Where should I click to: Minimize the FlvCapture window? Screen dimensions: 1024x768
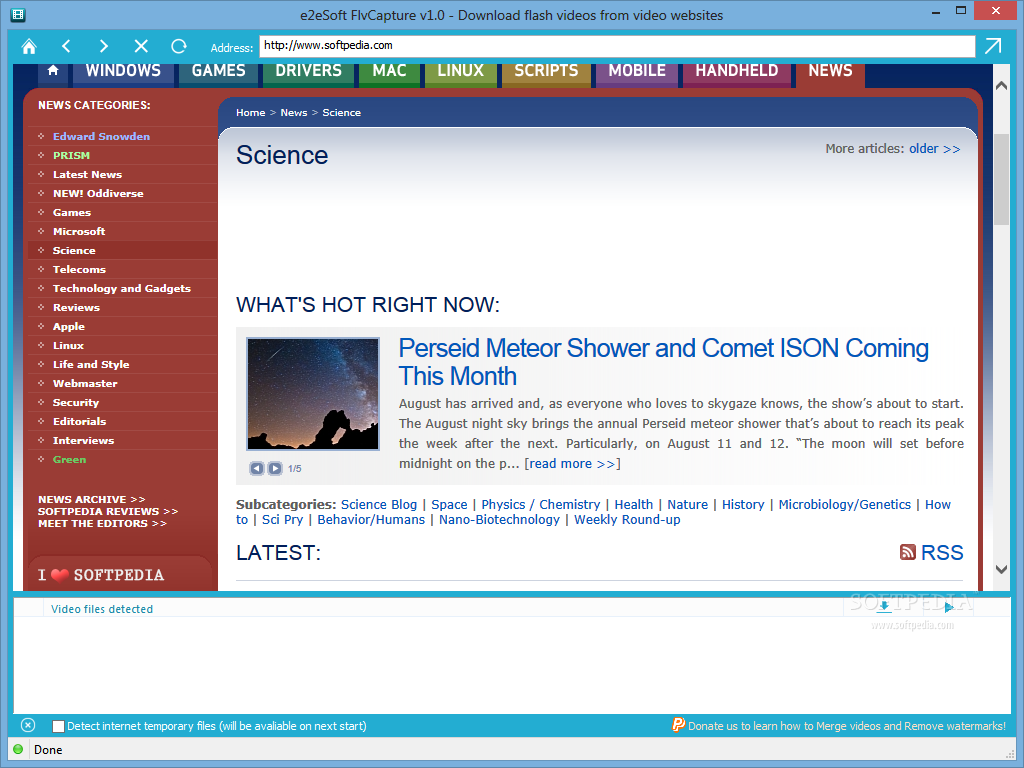pyautogui.click(x=936, y=12)
